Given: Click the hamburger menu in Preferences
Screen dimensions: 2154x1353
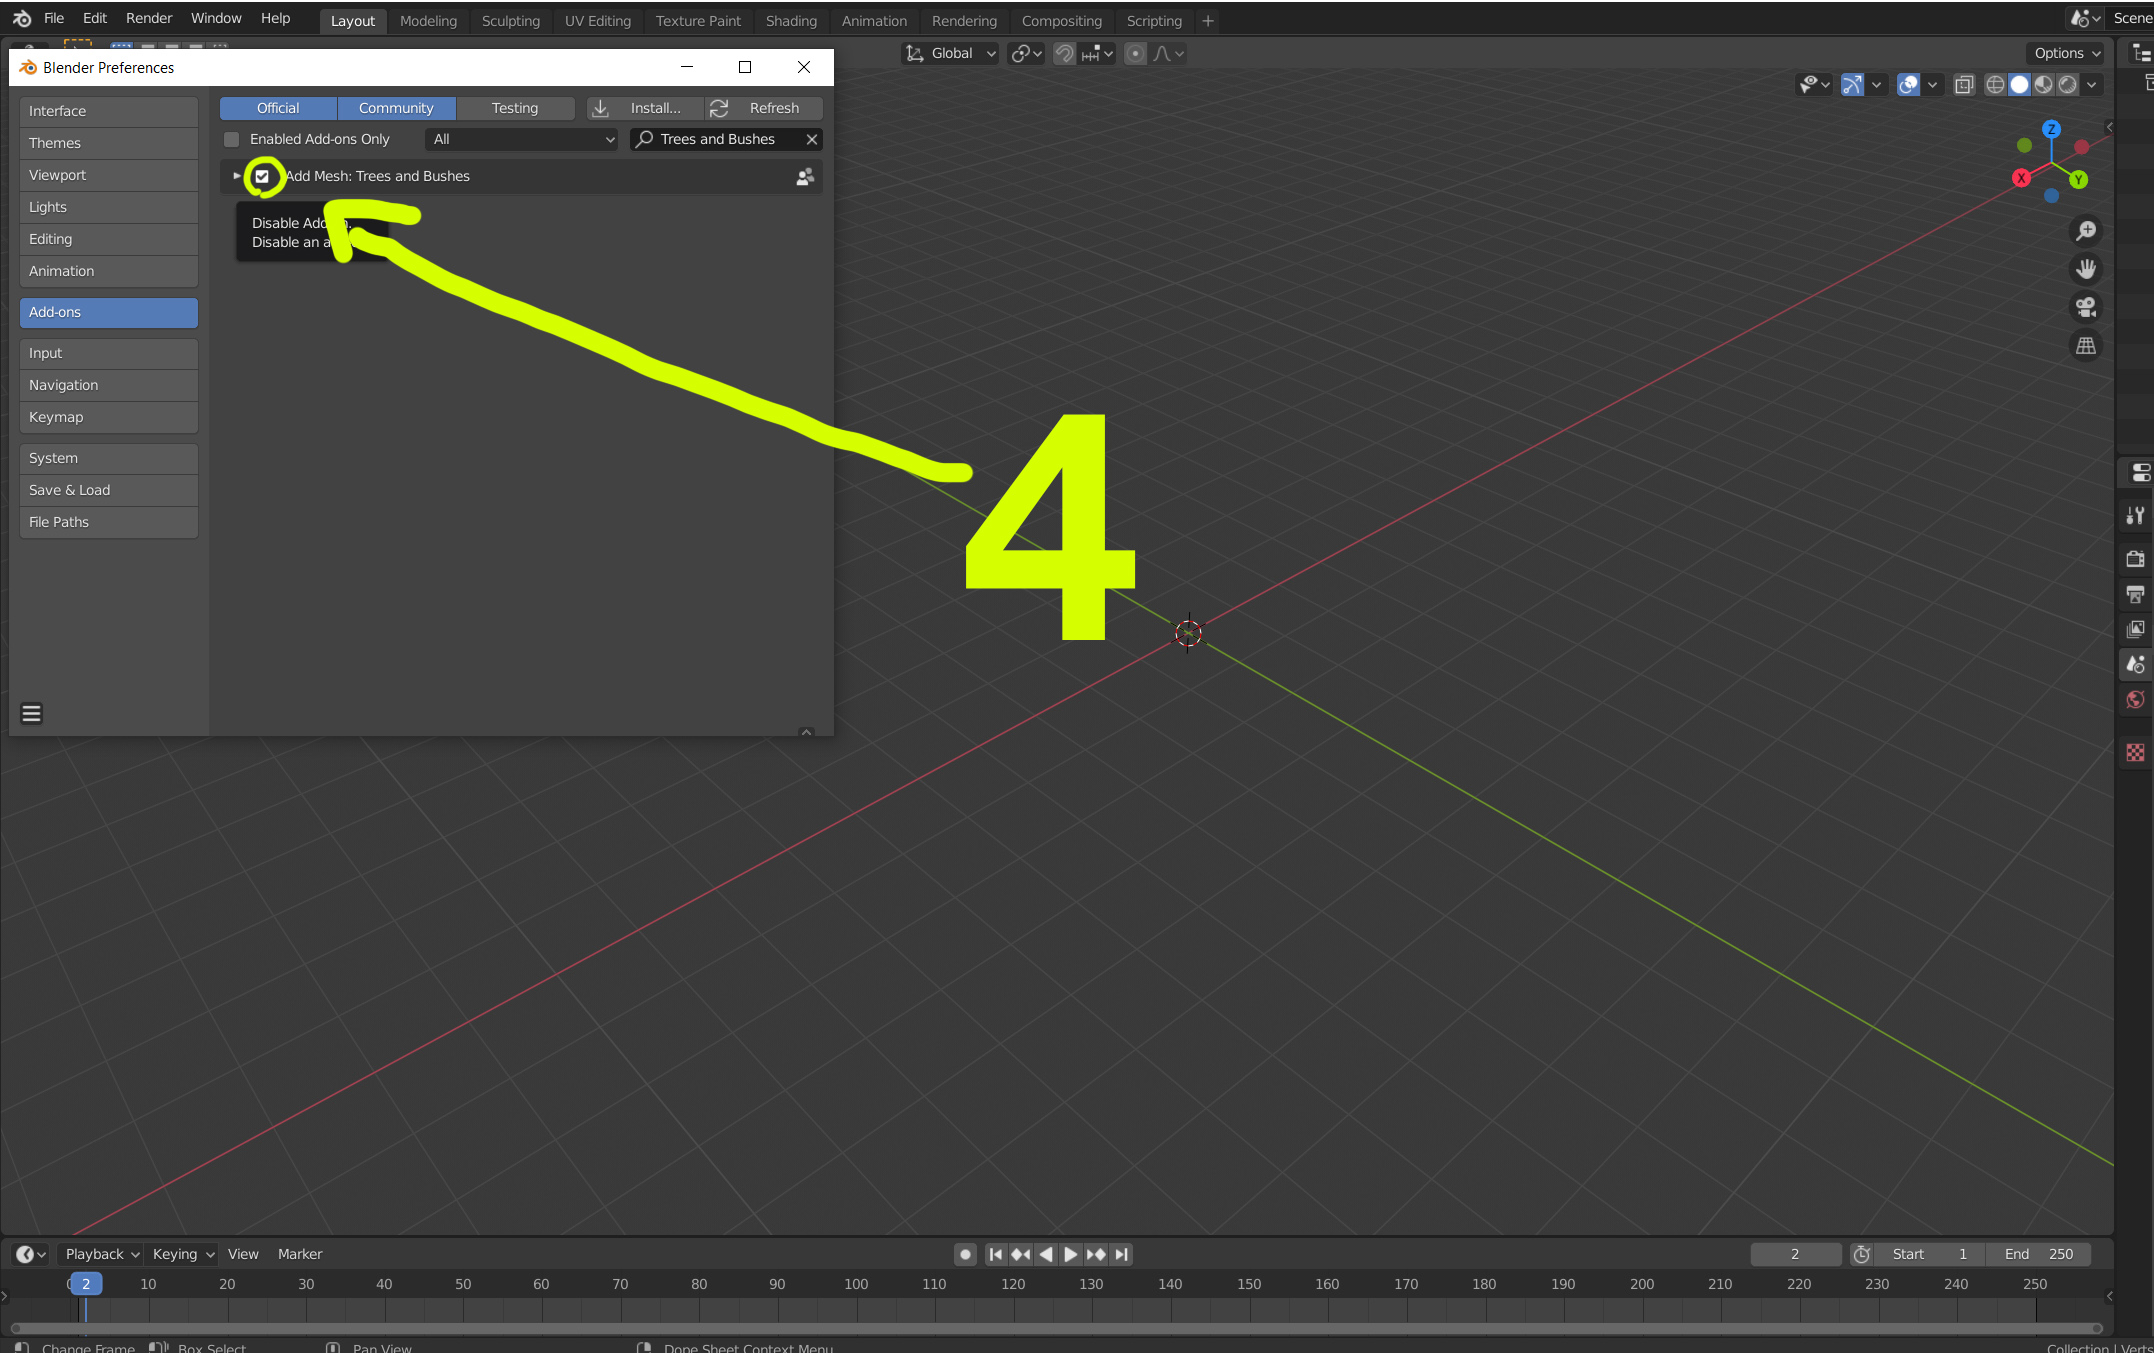Looking at the screenshot, I should pyautogui.click(x=31, y=713).
